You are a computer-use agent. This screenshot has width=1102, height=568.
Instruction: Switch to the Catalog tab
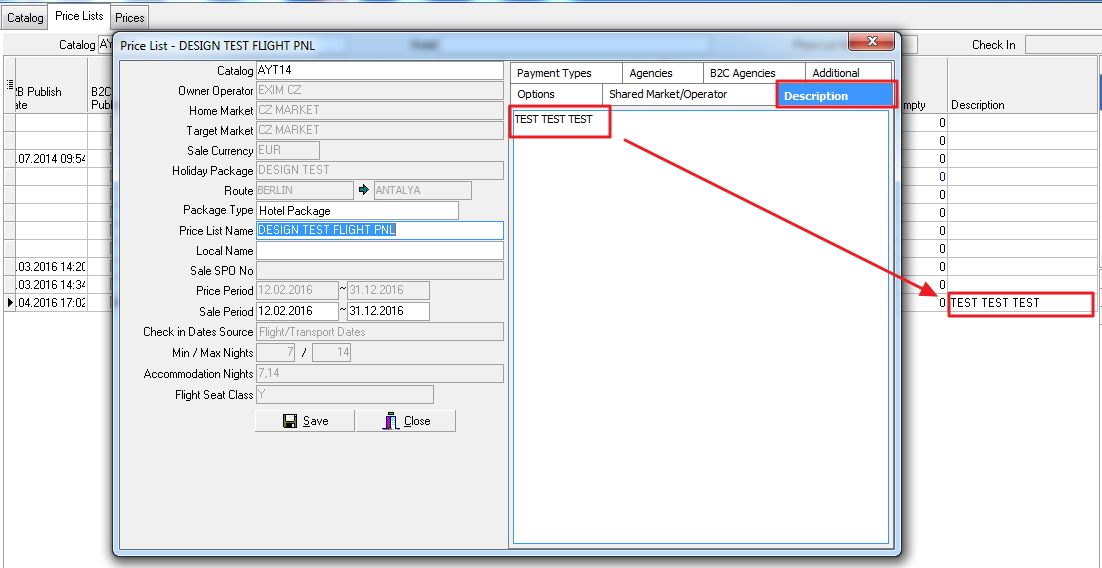coord(25,18)
